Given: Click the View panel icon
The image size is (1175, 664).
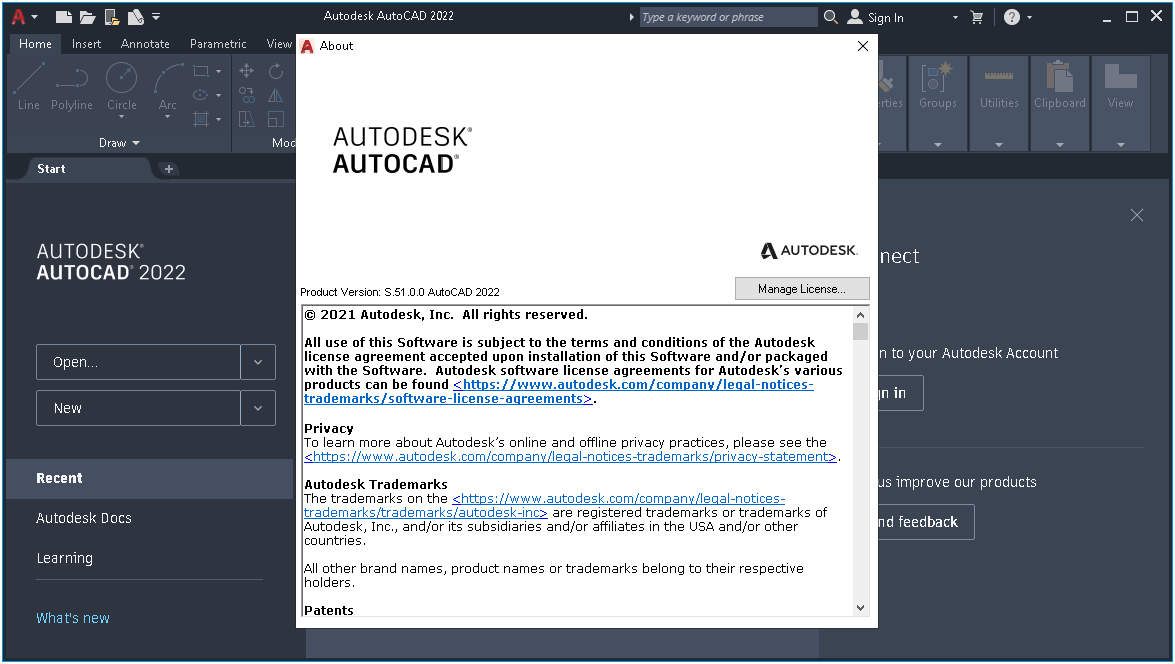Looking at the screenshot, I should [1120, 77].
